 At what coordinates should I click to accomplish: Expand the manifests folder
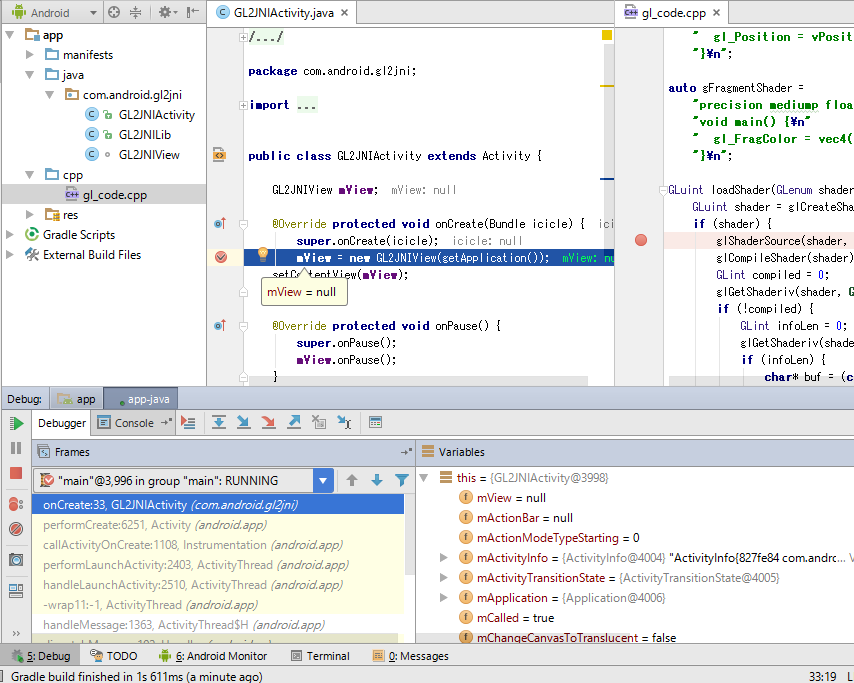(30, 54)
